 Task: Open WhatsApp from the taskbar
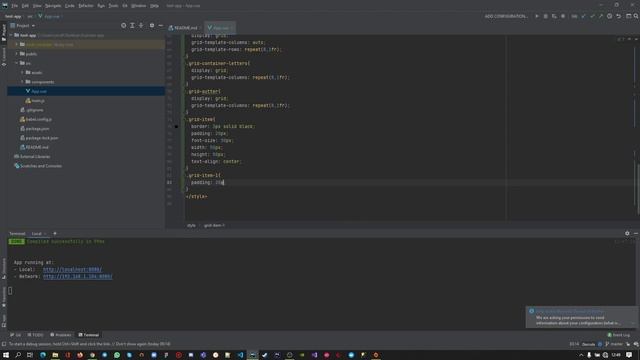tap(117, 355)
